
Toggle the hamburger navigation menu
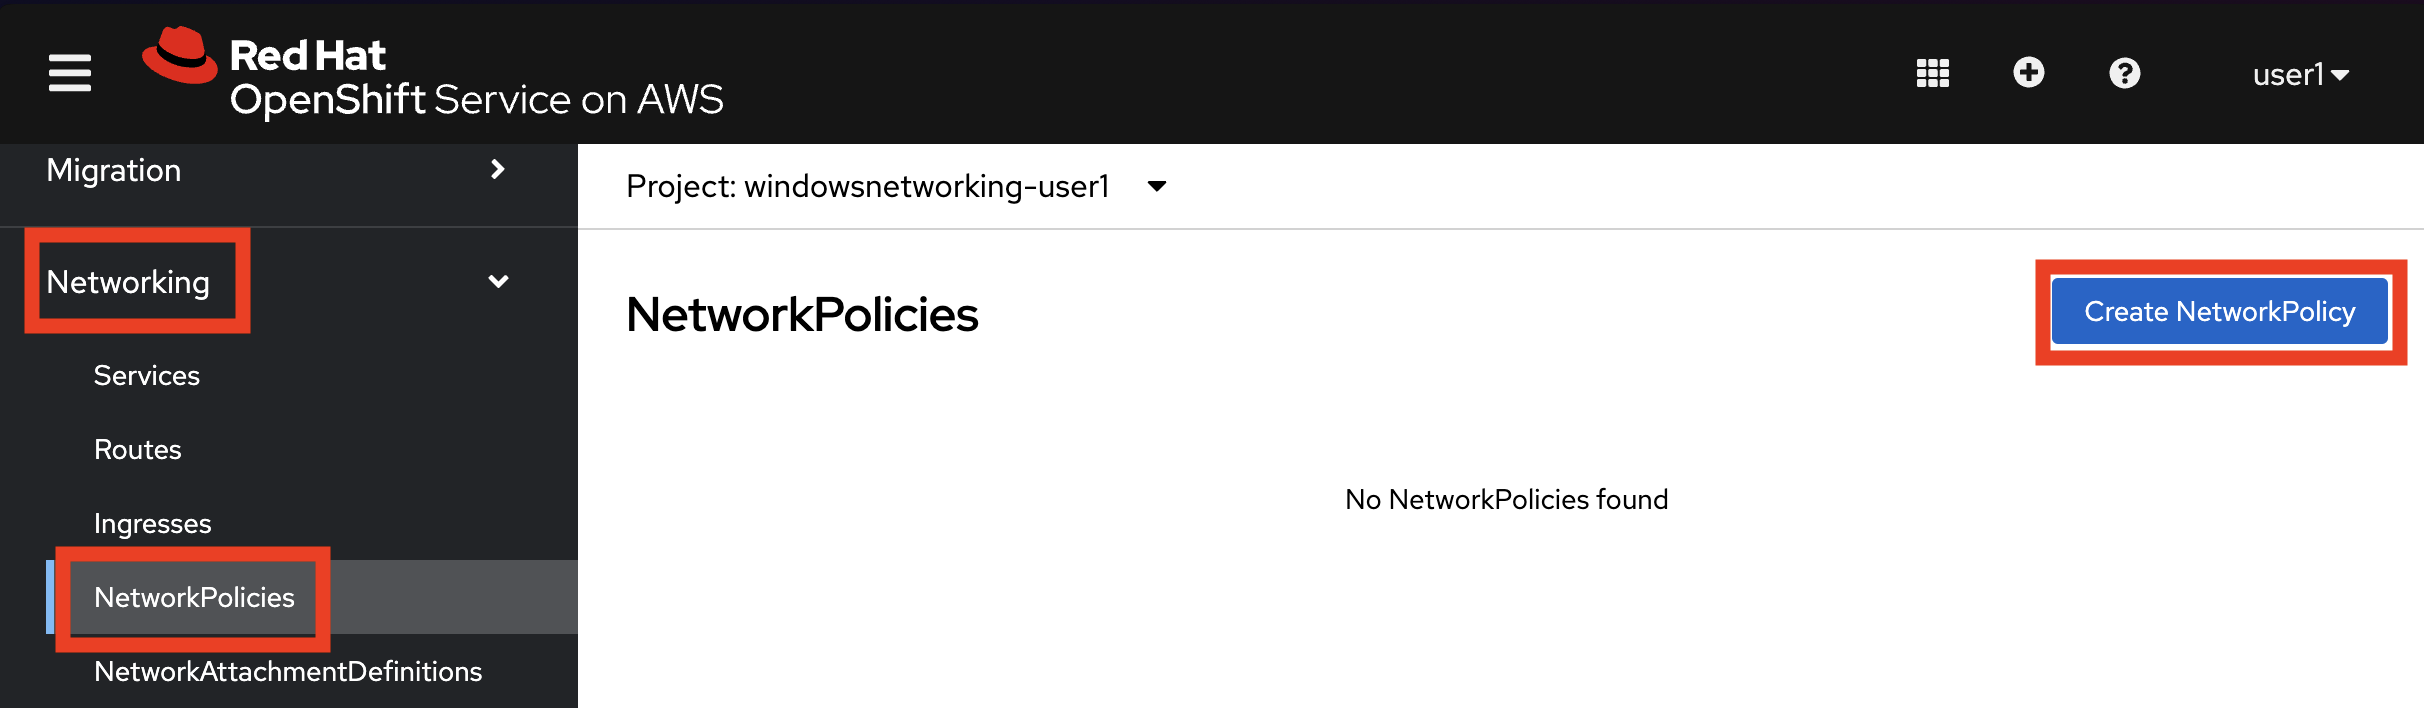click(70, 73)
